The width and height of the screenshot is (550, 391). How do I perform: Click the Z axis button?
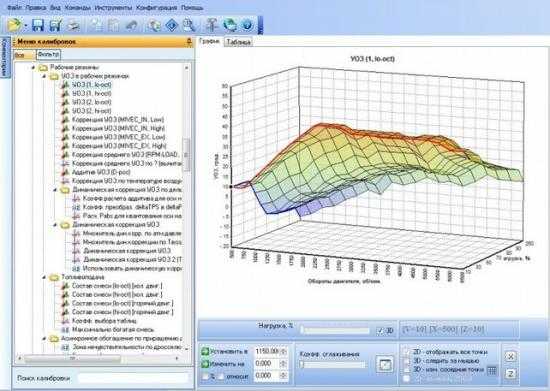(x=511, y=373)
